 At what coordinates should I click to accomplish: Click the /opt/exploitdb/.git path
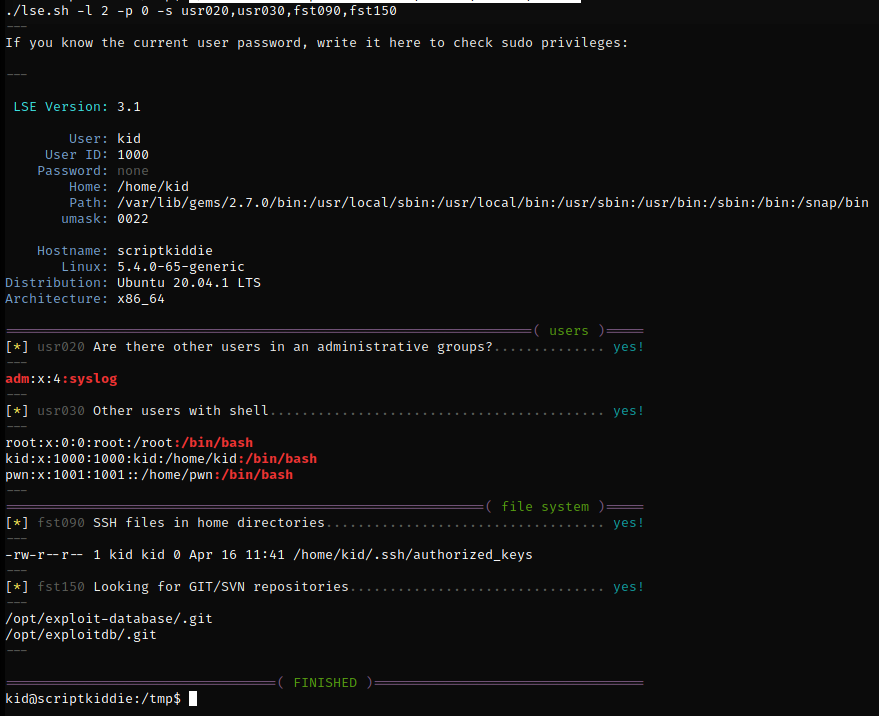tap(81, 635)
